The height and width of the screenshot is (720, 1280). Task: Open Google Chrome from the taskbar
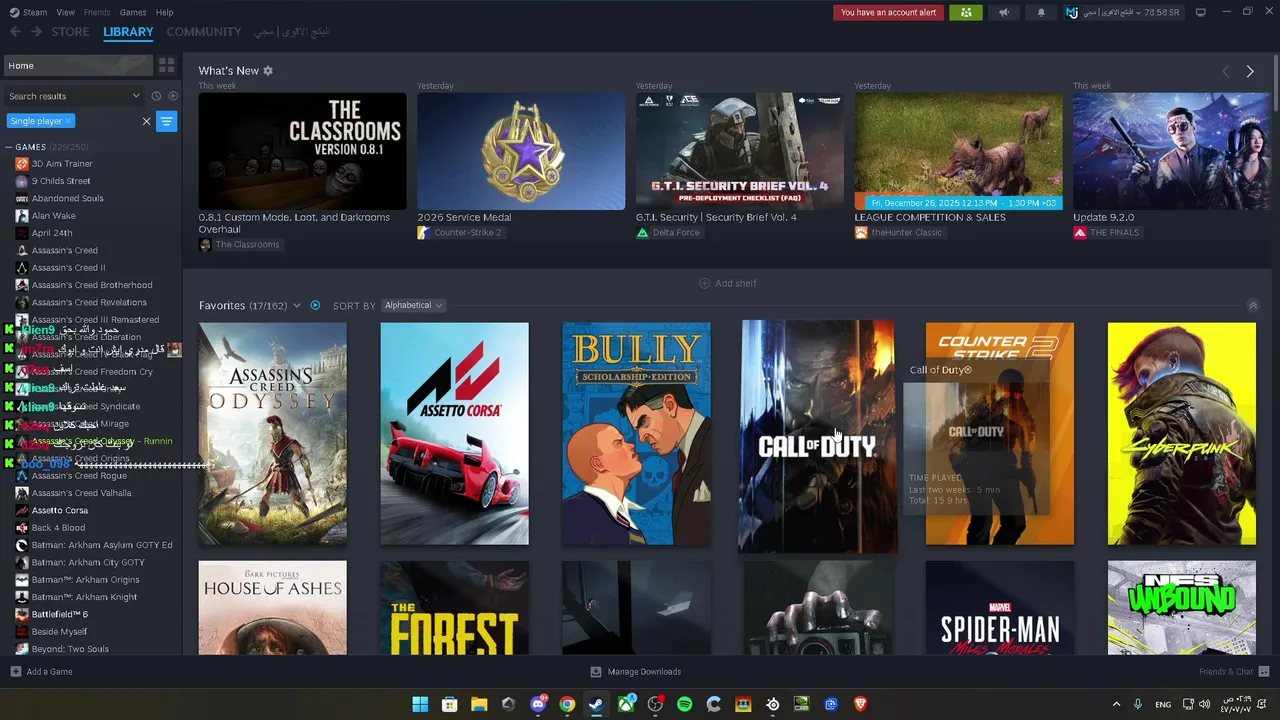[567, 704]
